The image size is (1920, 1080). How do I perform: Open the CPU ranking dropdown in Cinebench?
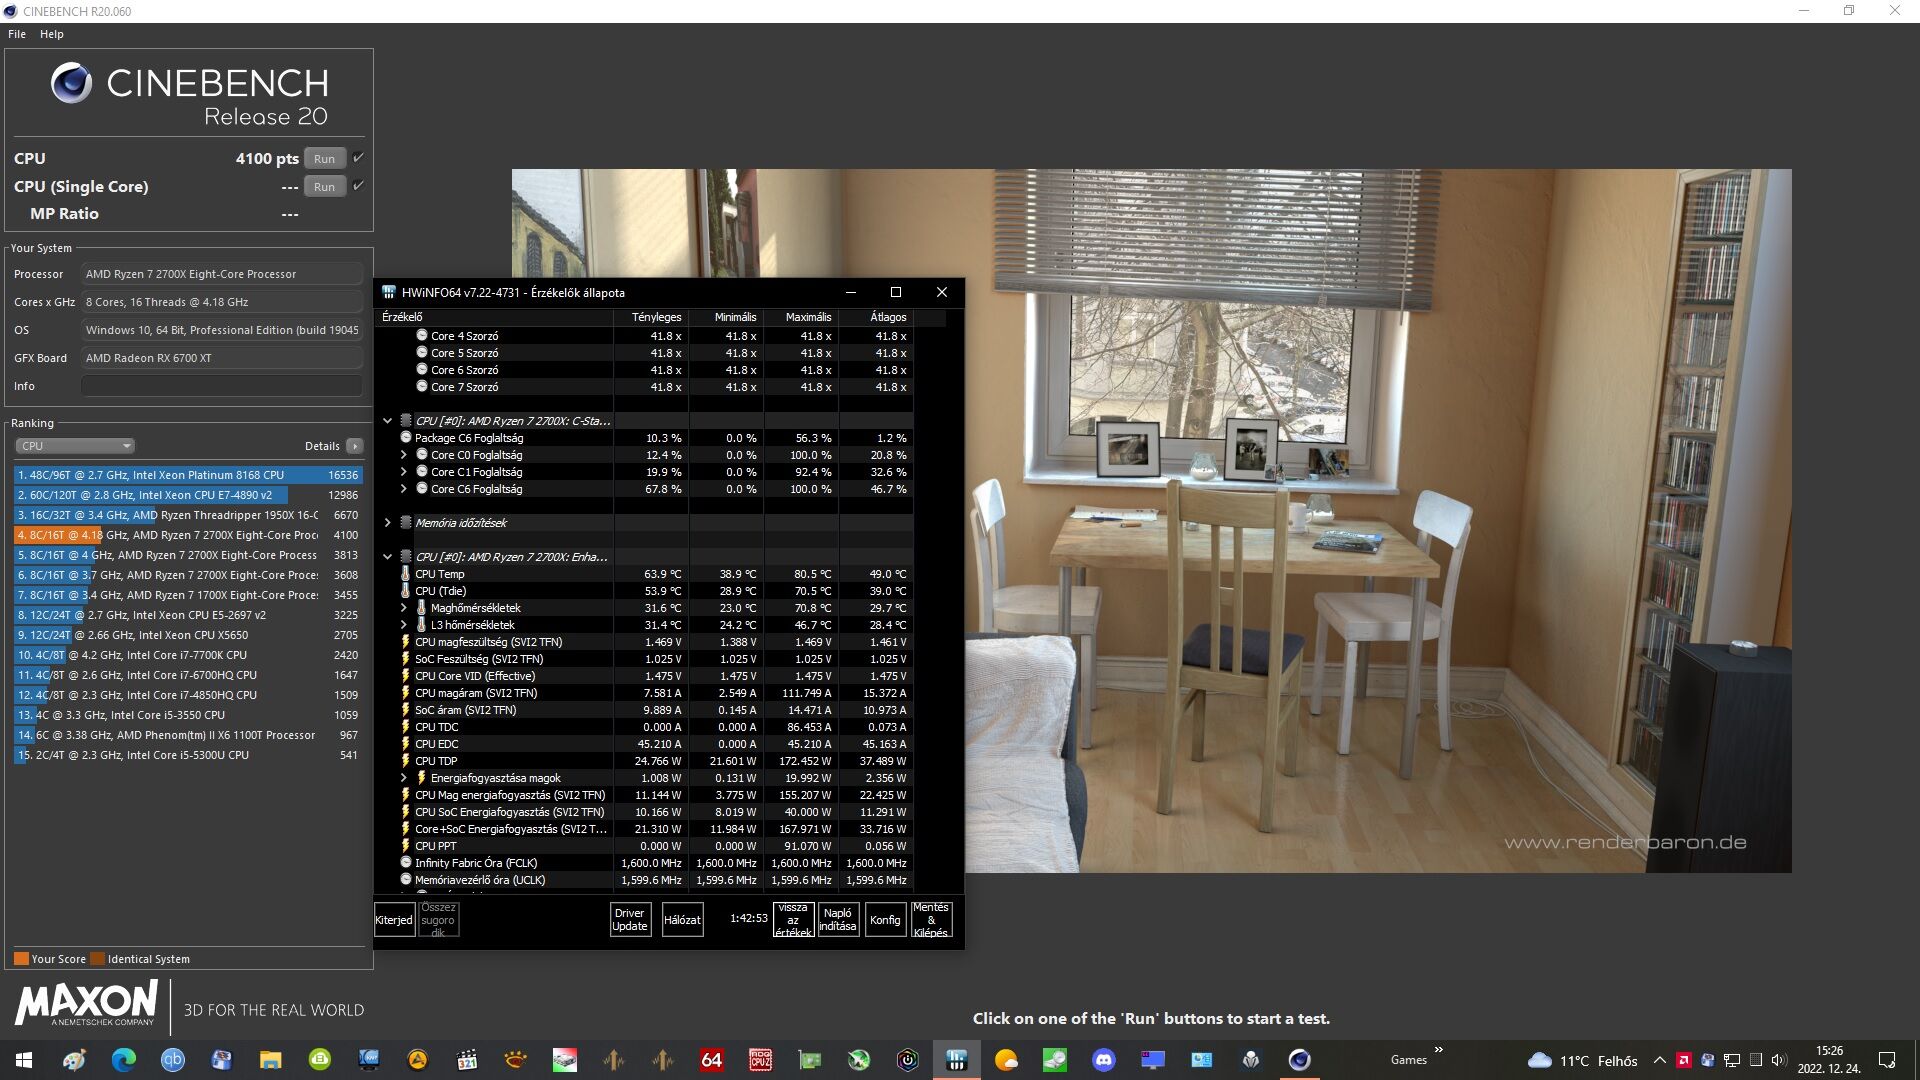pyautogui.click(x=75, y=446)
